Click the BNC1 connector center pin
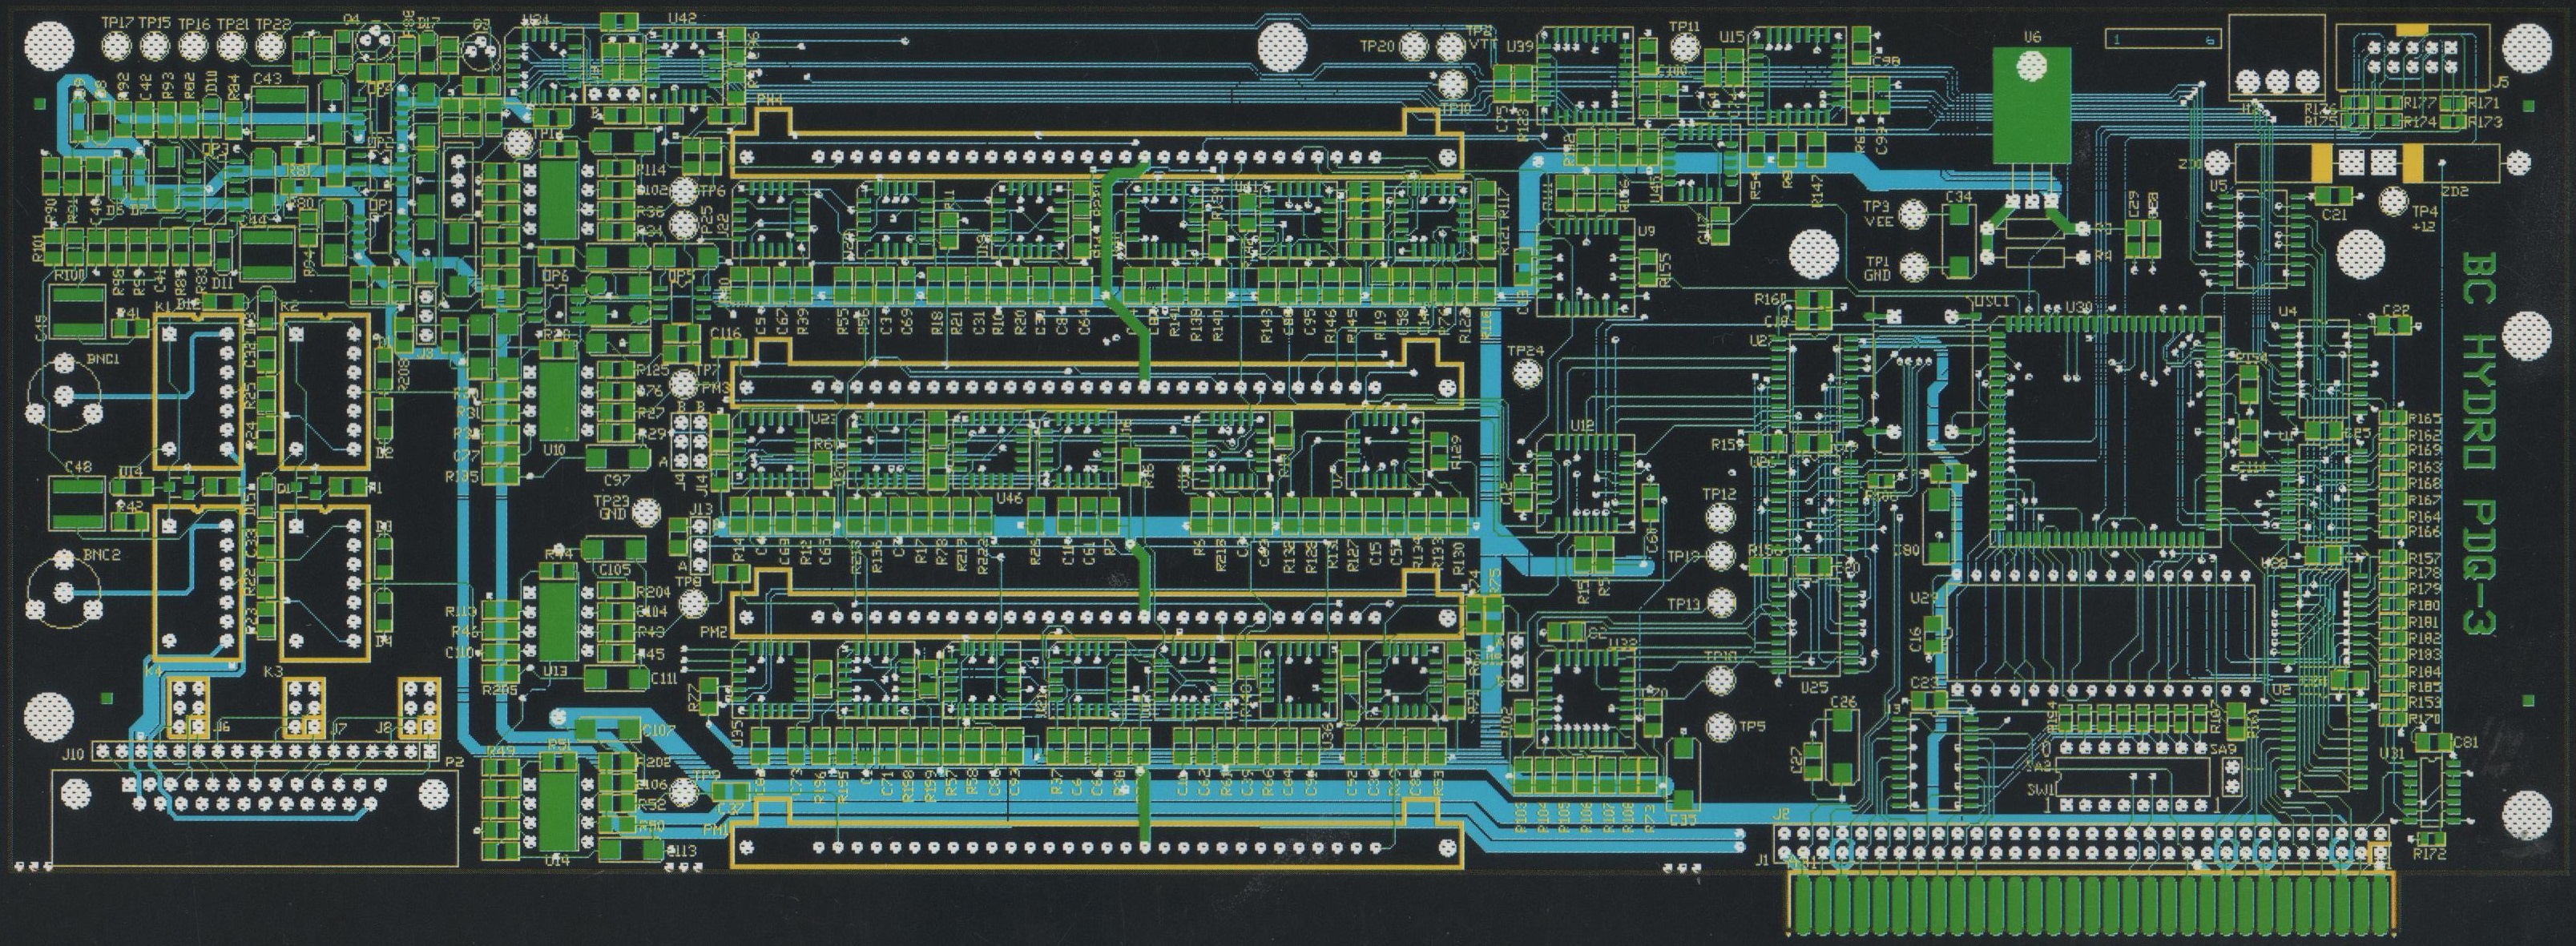Viewport: 2576px width, 946px height. point(63,397)
